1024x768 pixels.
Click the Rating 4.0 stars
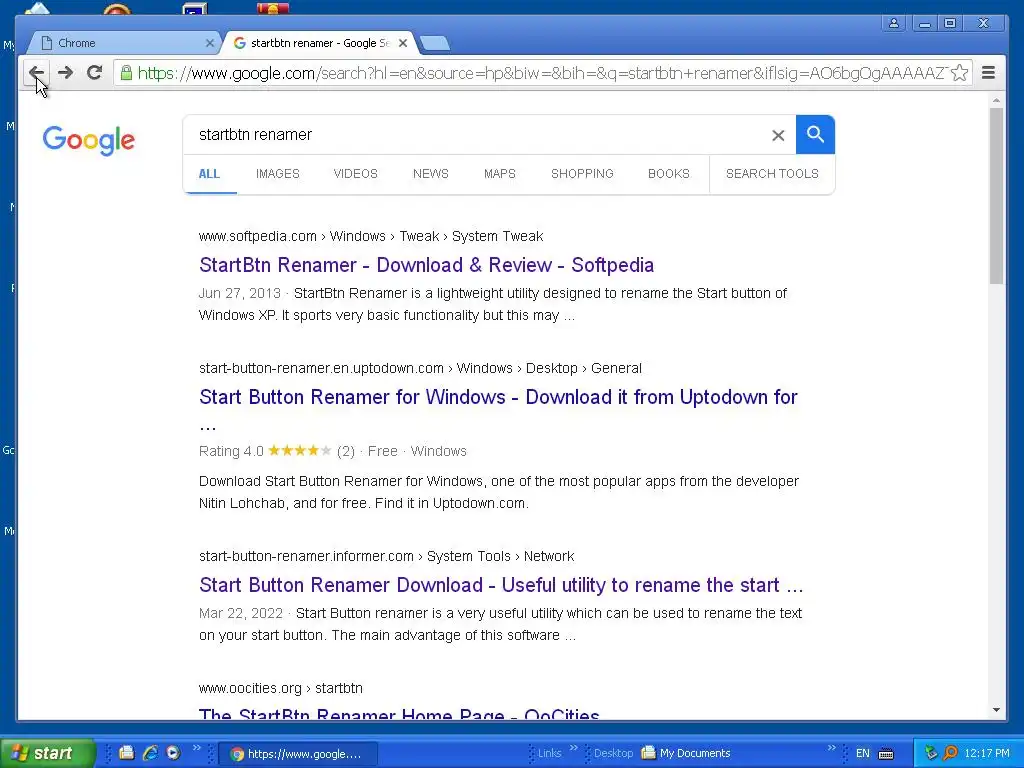tap(299, 451)
